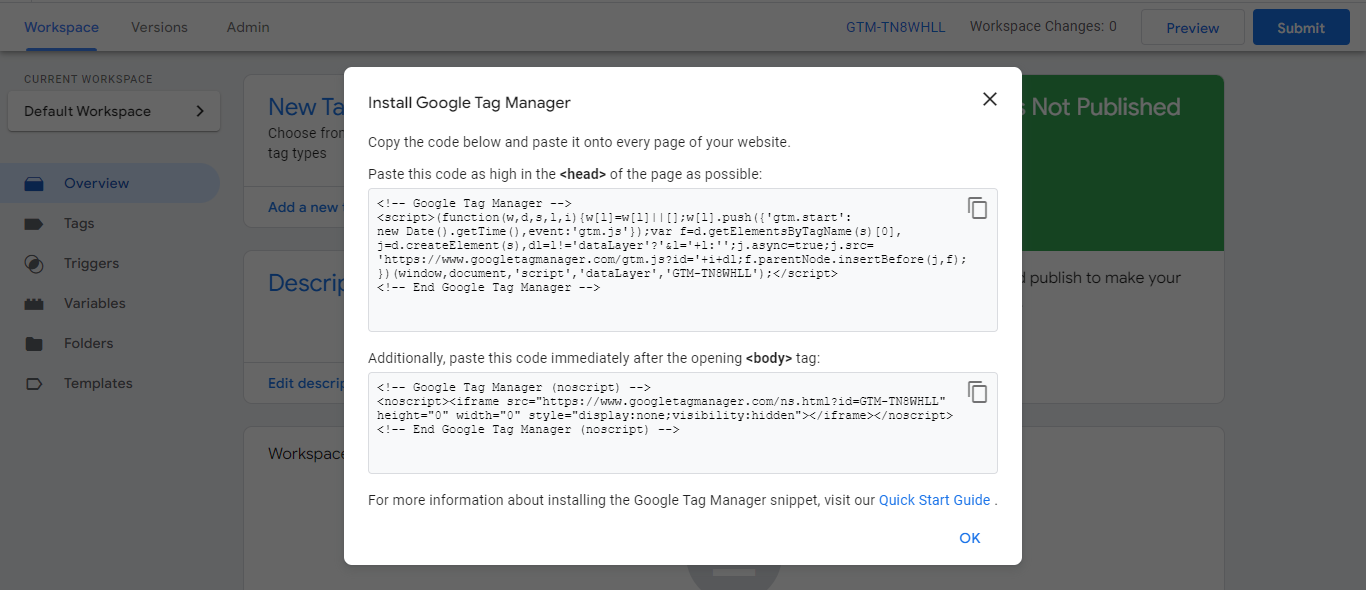The height and width of the screenshot is (590, 1366).
Task: Click inside the noscript code snippet box
Action: (x=683, y=423)
